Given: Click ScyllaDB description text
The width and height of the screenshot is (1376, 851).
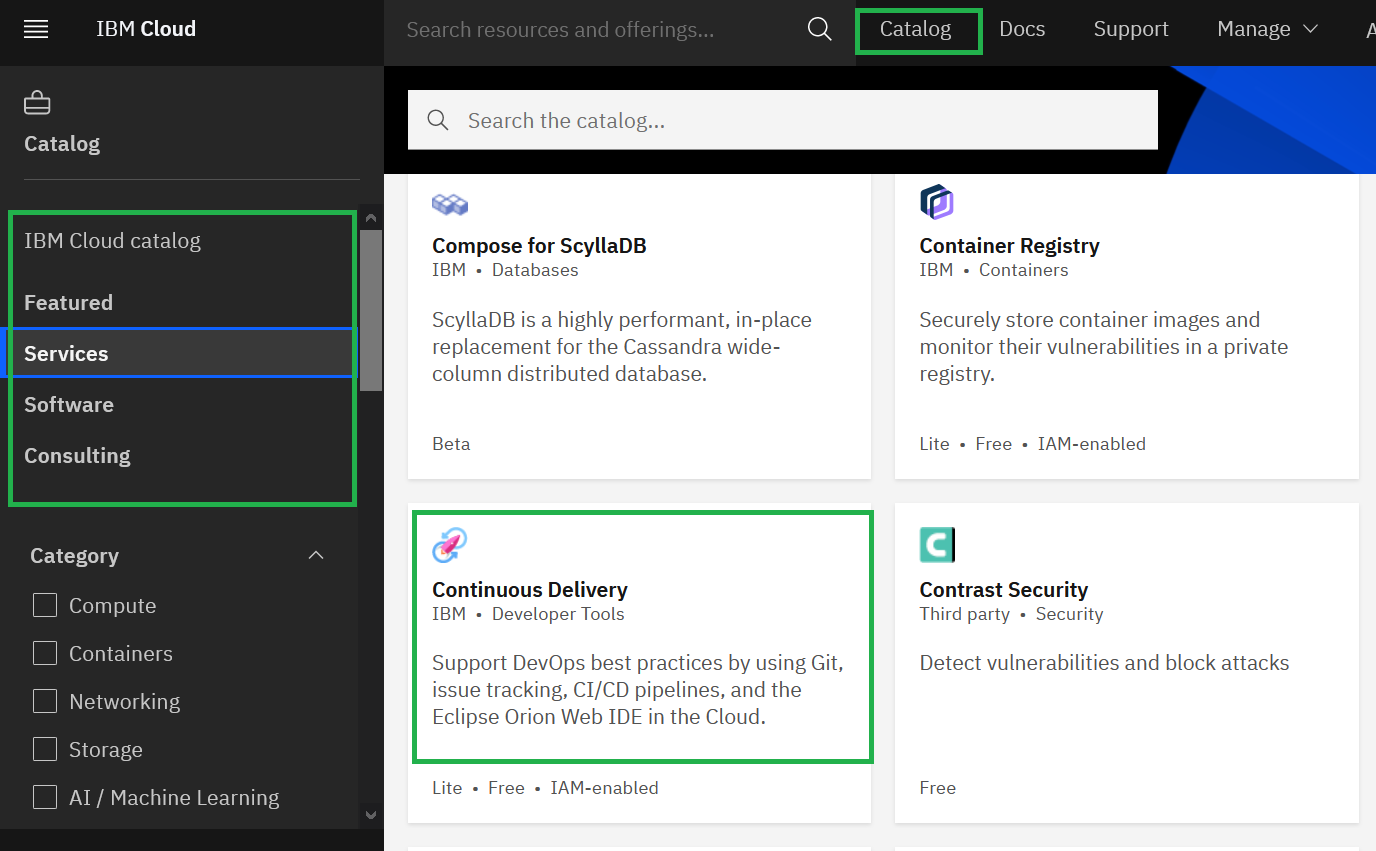Looking at the screenshot, I should tap(622, 347).
